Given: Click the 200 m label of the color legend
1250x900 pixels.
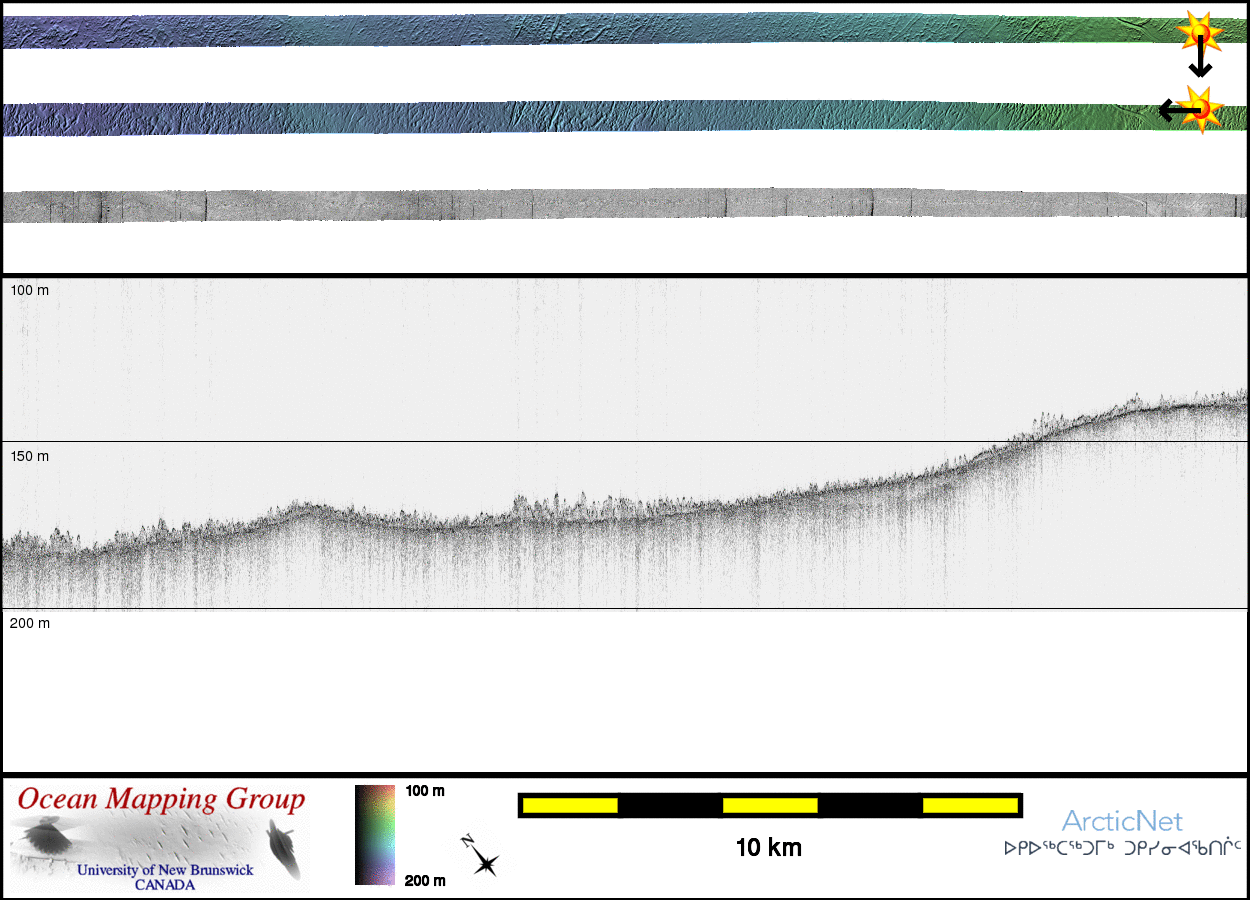Looking at the screenshot, I should point(425,880).
